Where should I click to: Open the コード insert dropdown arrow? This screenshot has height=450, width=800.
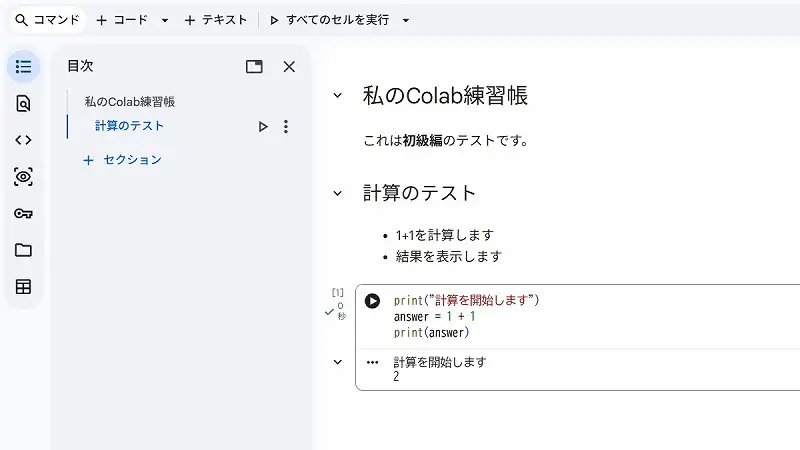pos(165,20)
